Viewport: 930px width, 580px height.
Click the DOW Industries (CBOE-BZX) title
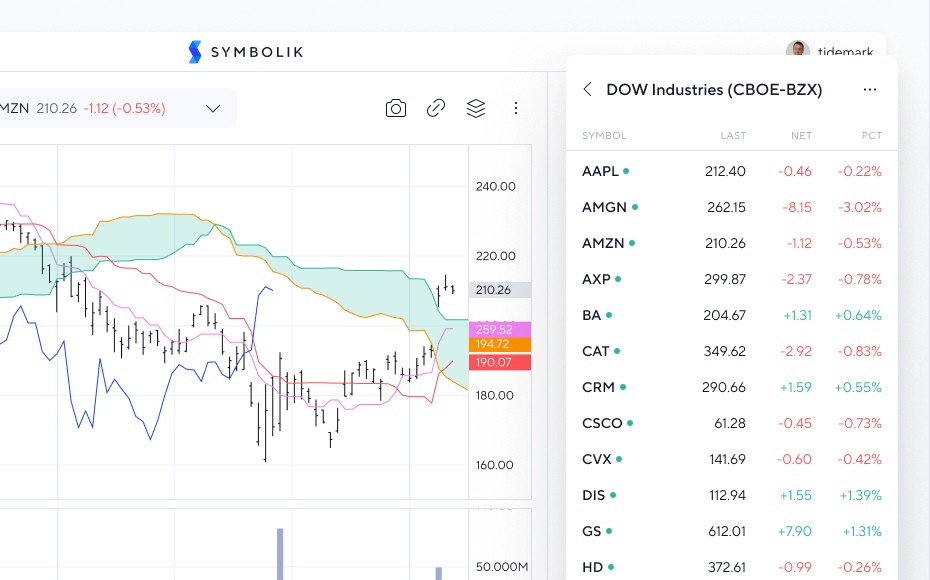pyautogui.click(x=714, y=90)
